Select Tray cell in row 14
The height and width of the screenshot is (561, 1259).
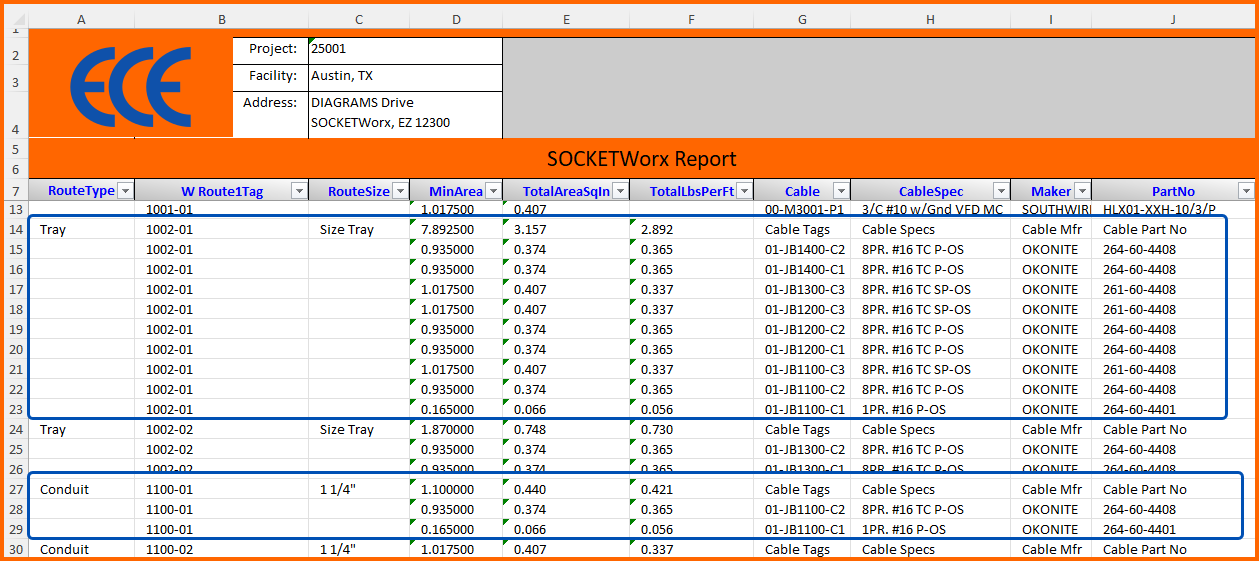coord(82,230)
